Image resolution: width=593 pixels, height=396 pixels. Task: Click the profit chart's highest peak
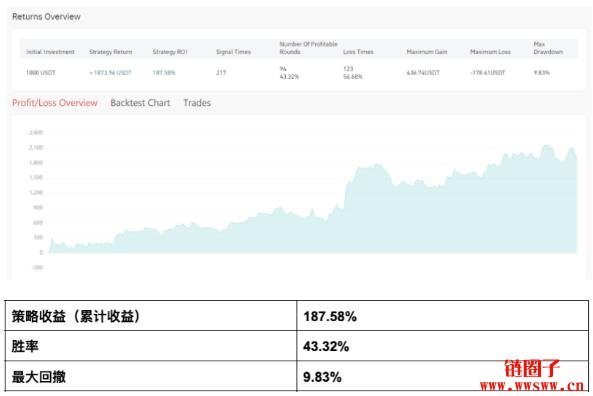tap(547, 146)
